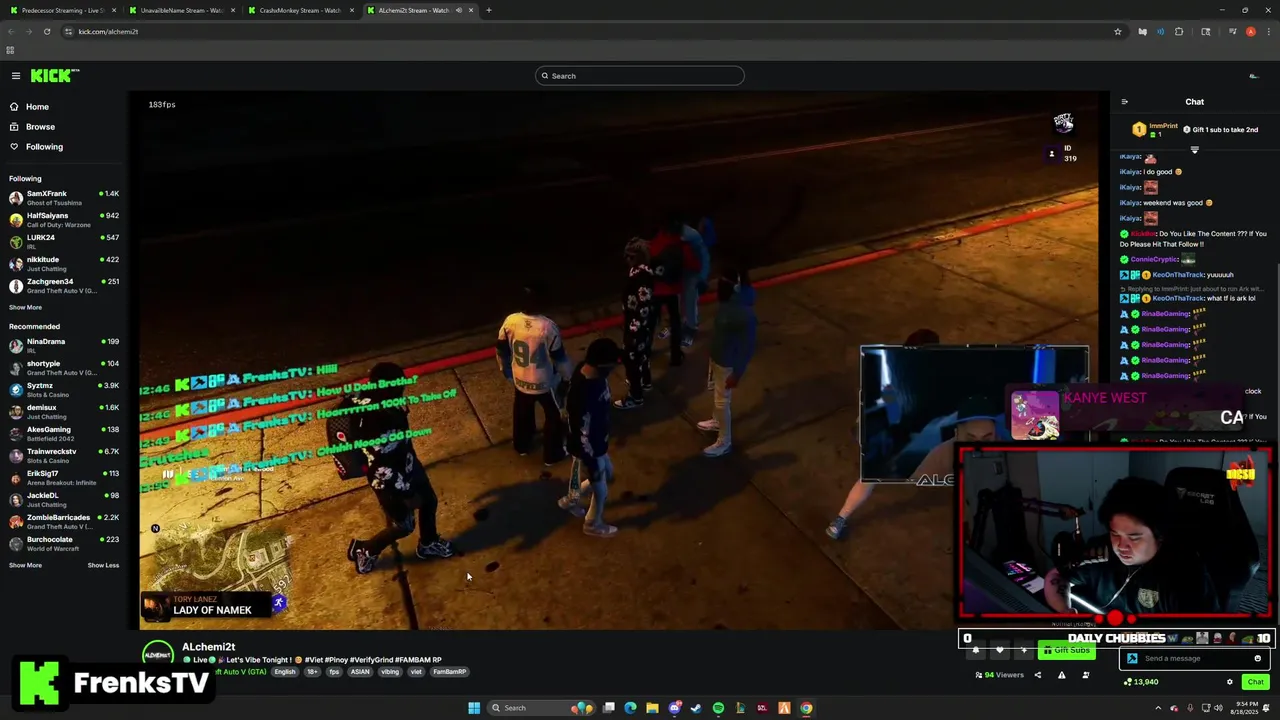The width and height of the screenshot is (1280, 720).
Task: Open chat settings gear
Action: pos(1230,682)
